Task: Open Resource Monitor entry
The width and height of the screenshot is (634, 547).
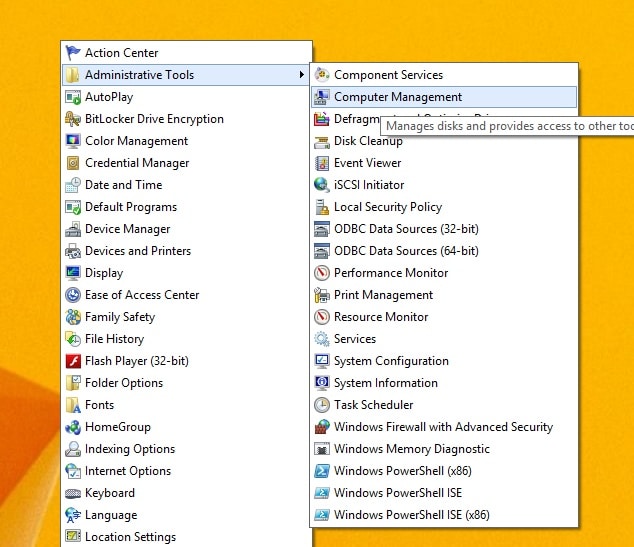Action: tap(444, 317)
